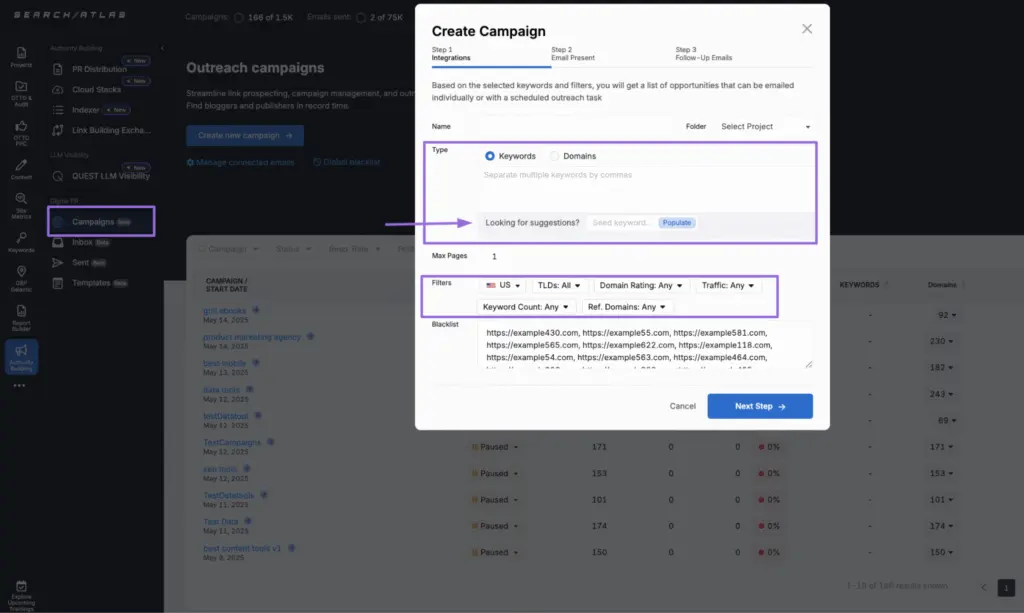Click the Blacklist text area

point(646,347)
